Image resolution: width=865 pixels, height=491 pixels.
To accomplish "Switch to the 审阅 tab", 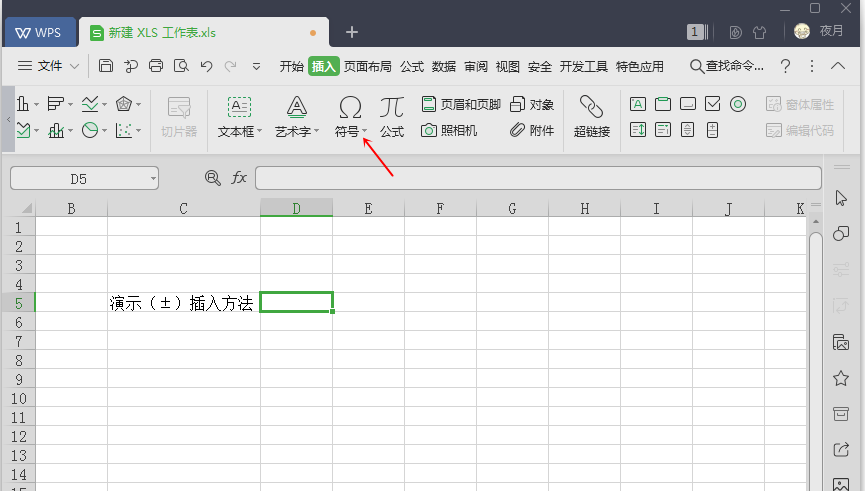I will coord(476,67).
